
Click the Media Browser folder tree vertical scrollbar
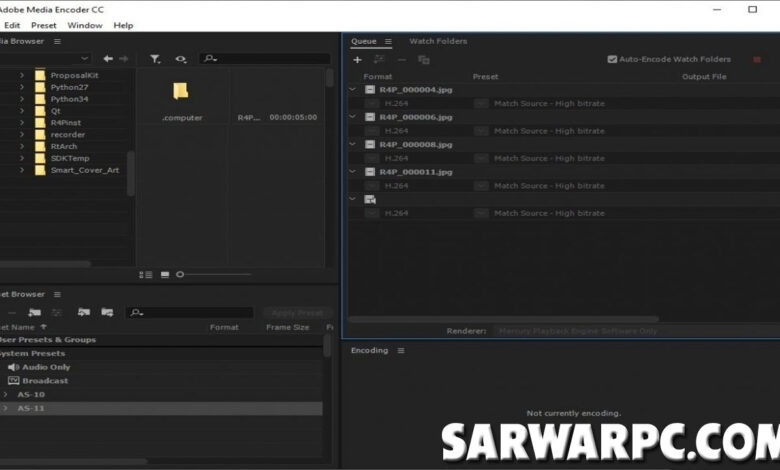click(130, 173)
